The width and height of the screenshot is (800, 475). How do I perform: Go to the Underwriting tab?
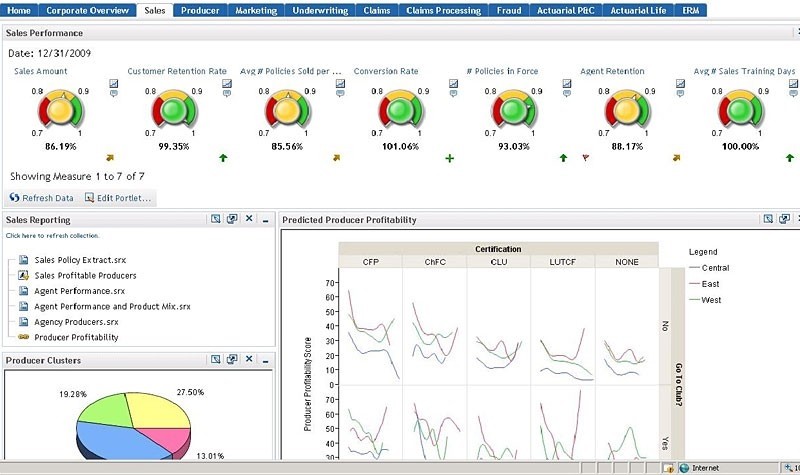[320, 10]
